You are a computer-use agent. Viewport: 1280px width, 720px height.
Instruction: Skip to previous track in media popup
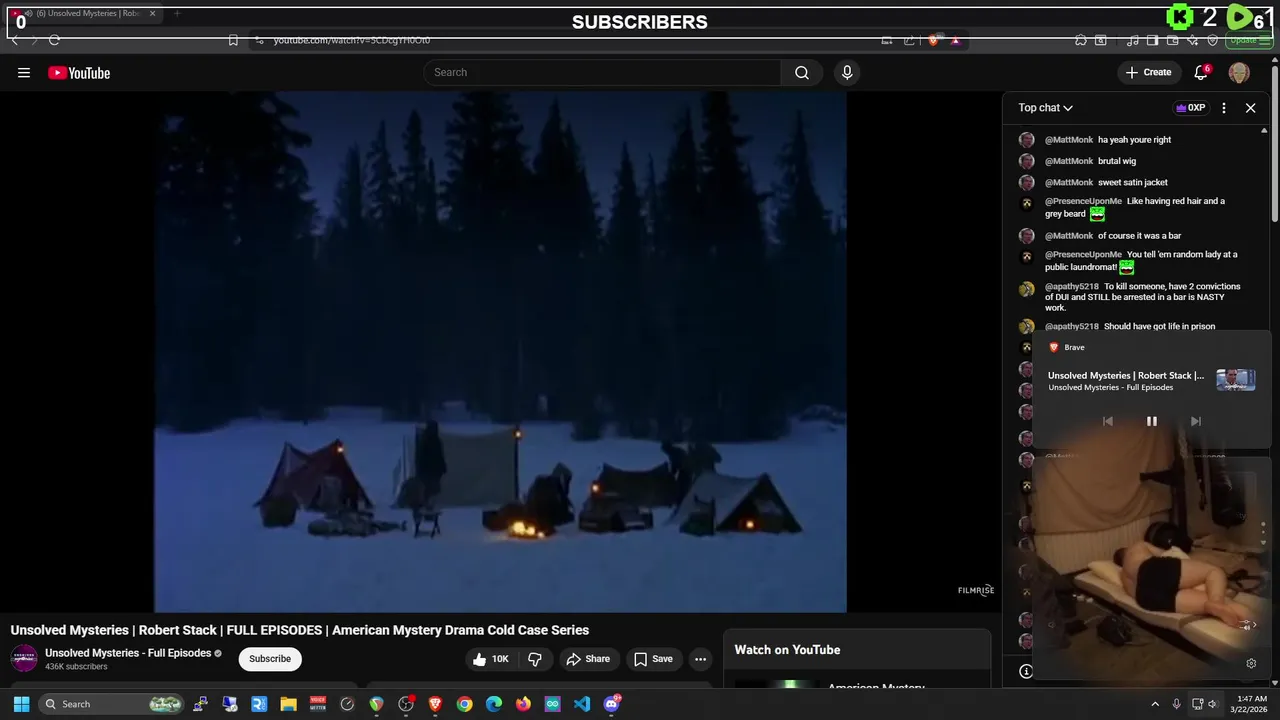click(1107, 421)
